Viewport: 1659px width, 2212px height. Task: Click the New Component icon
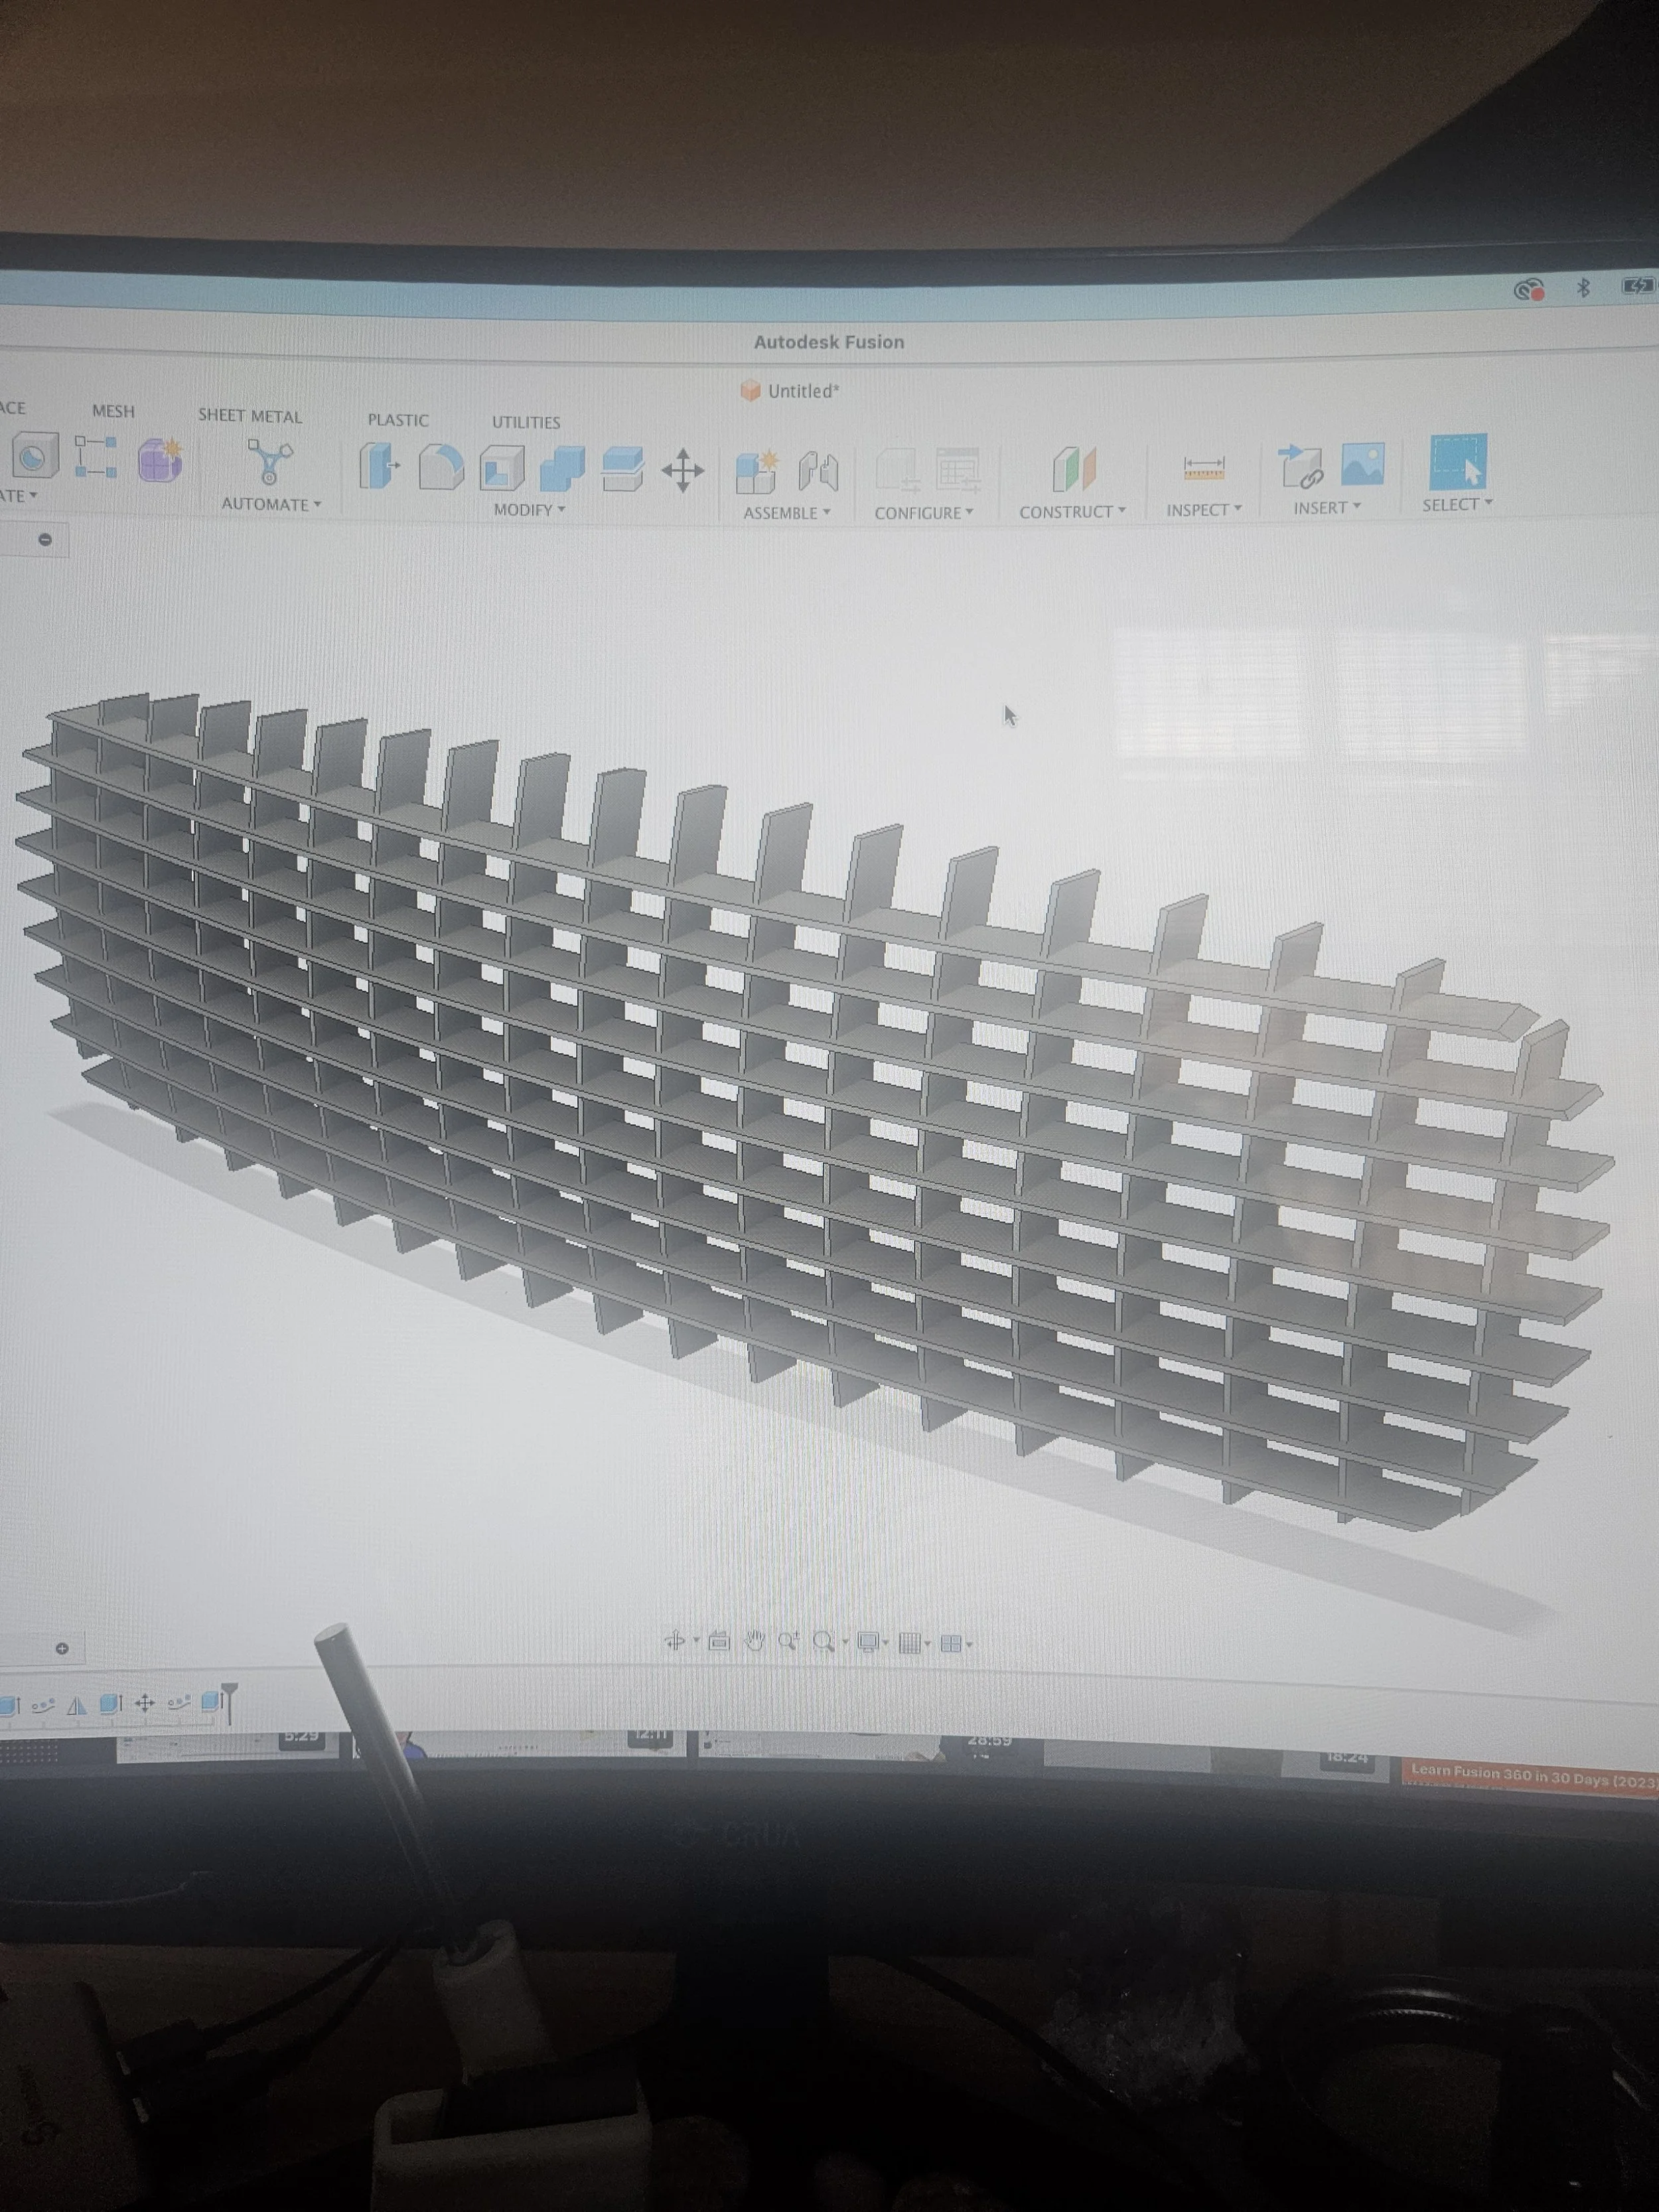click(756, 472)
